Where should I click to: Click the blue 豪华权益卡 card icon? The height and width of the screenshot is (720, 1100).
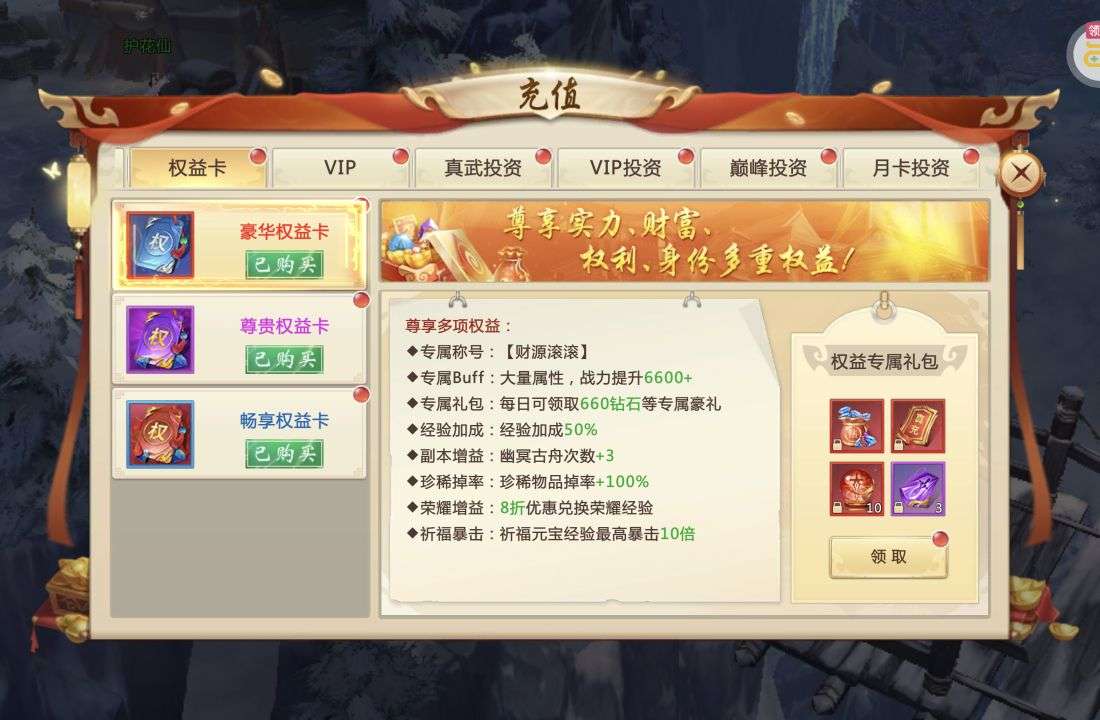(160, 245)
